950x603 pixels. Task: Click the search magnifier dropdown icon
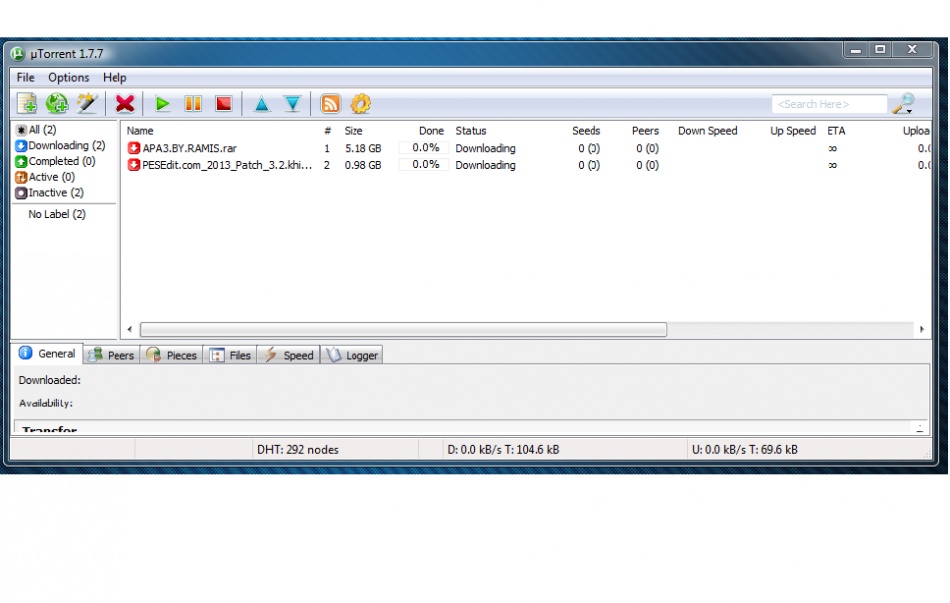(903, 104)
